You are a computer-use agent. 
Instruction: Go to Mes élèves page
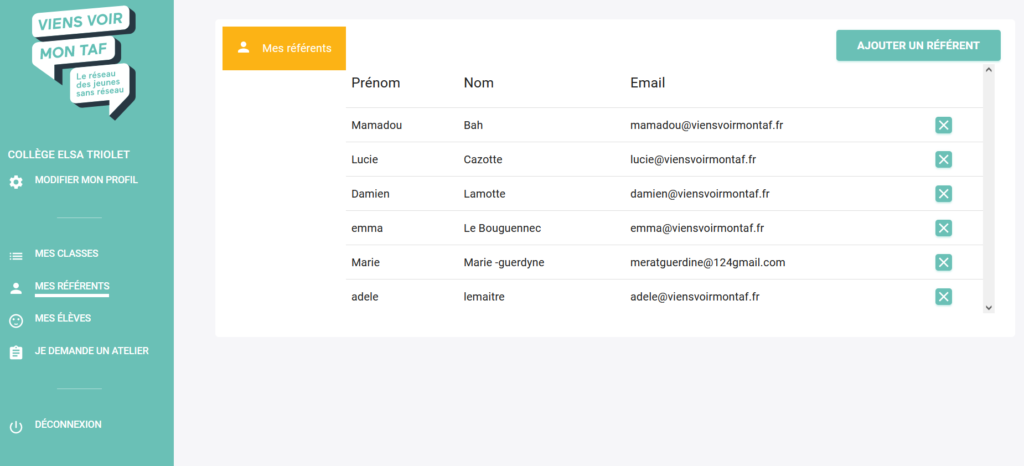(x=63, y=318)
